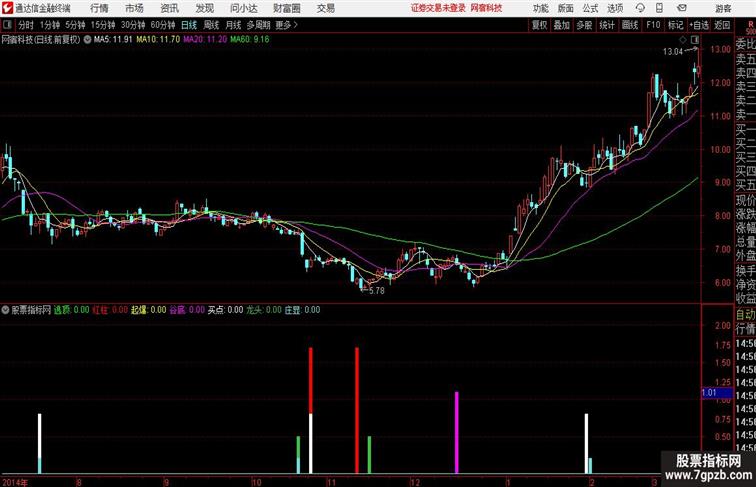Click the MA5: 11.91 indicator label
This screenshot has width=756, height=487.
[x=113, y=40]
